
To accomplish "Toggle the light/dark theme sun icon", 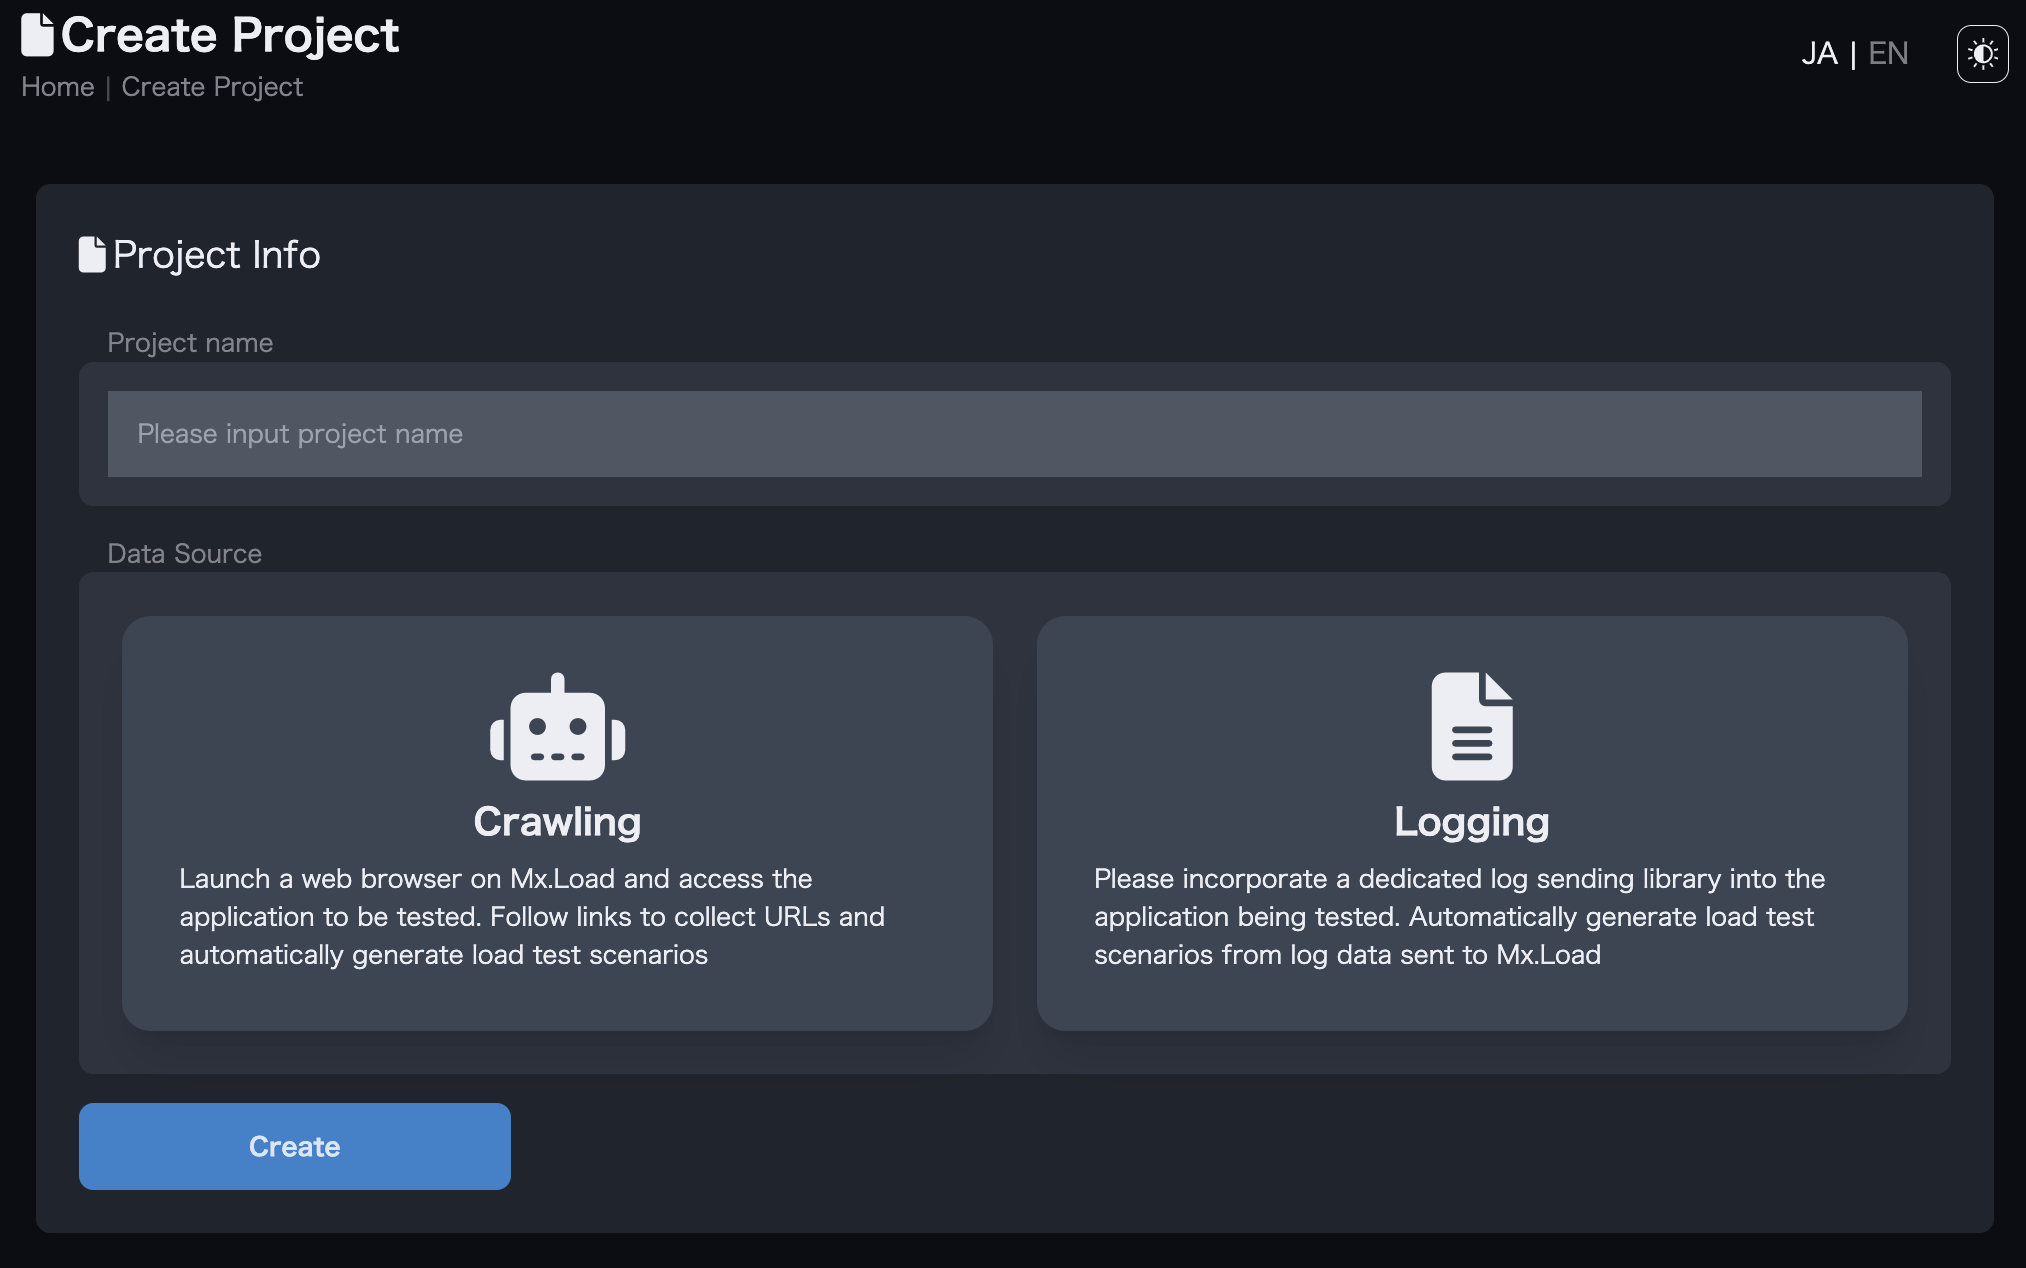I will tap(1982, 54).
